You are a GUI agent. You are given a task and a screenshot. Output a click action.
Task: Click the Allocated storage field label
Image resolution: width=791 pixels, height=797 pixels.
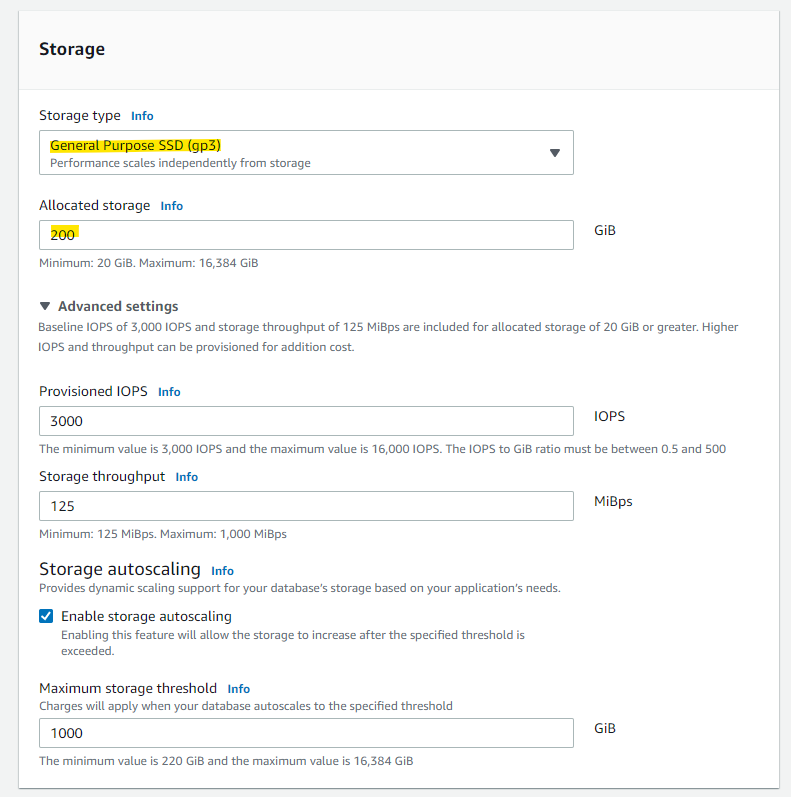pos(94,206)
